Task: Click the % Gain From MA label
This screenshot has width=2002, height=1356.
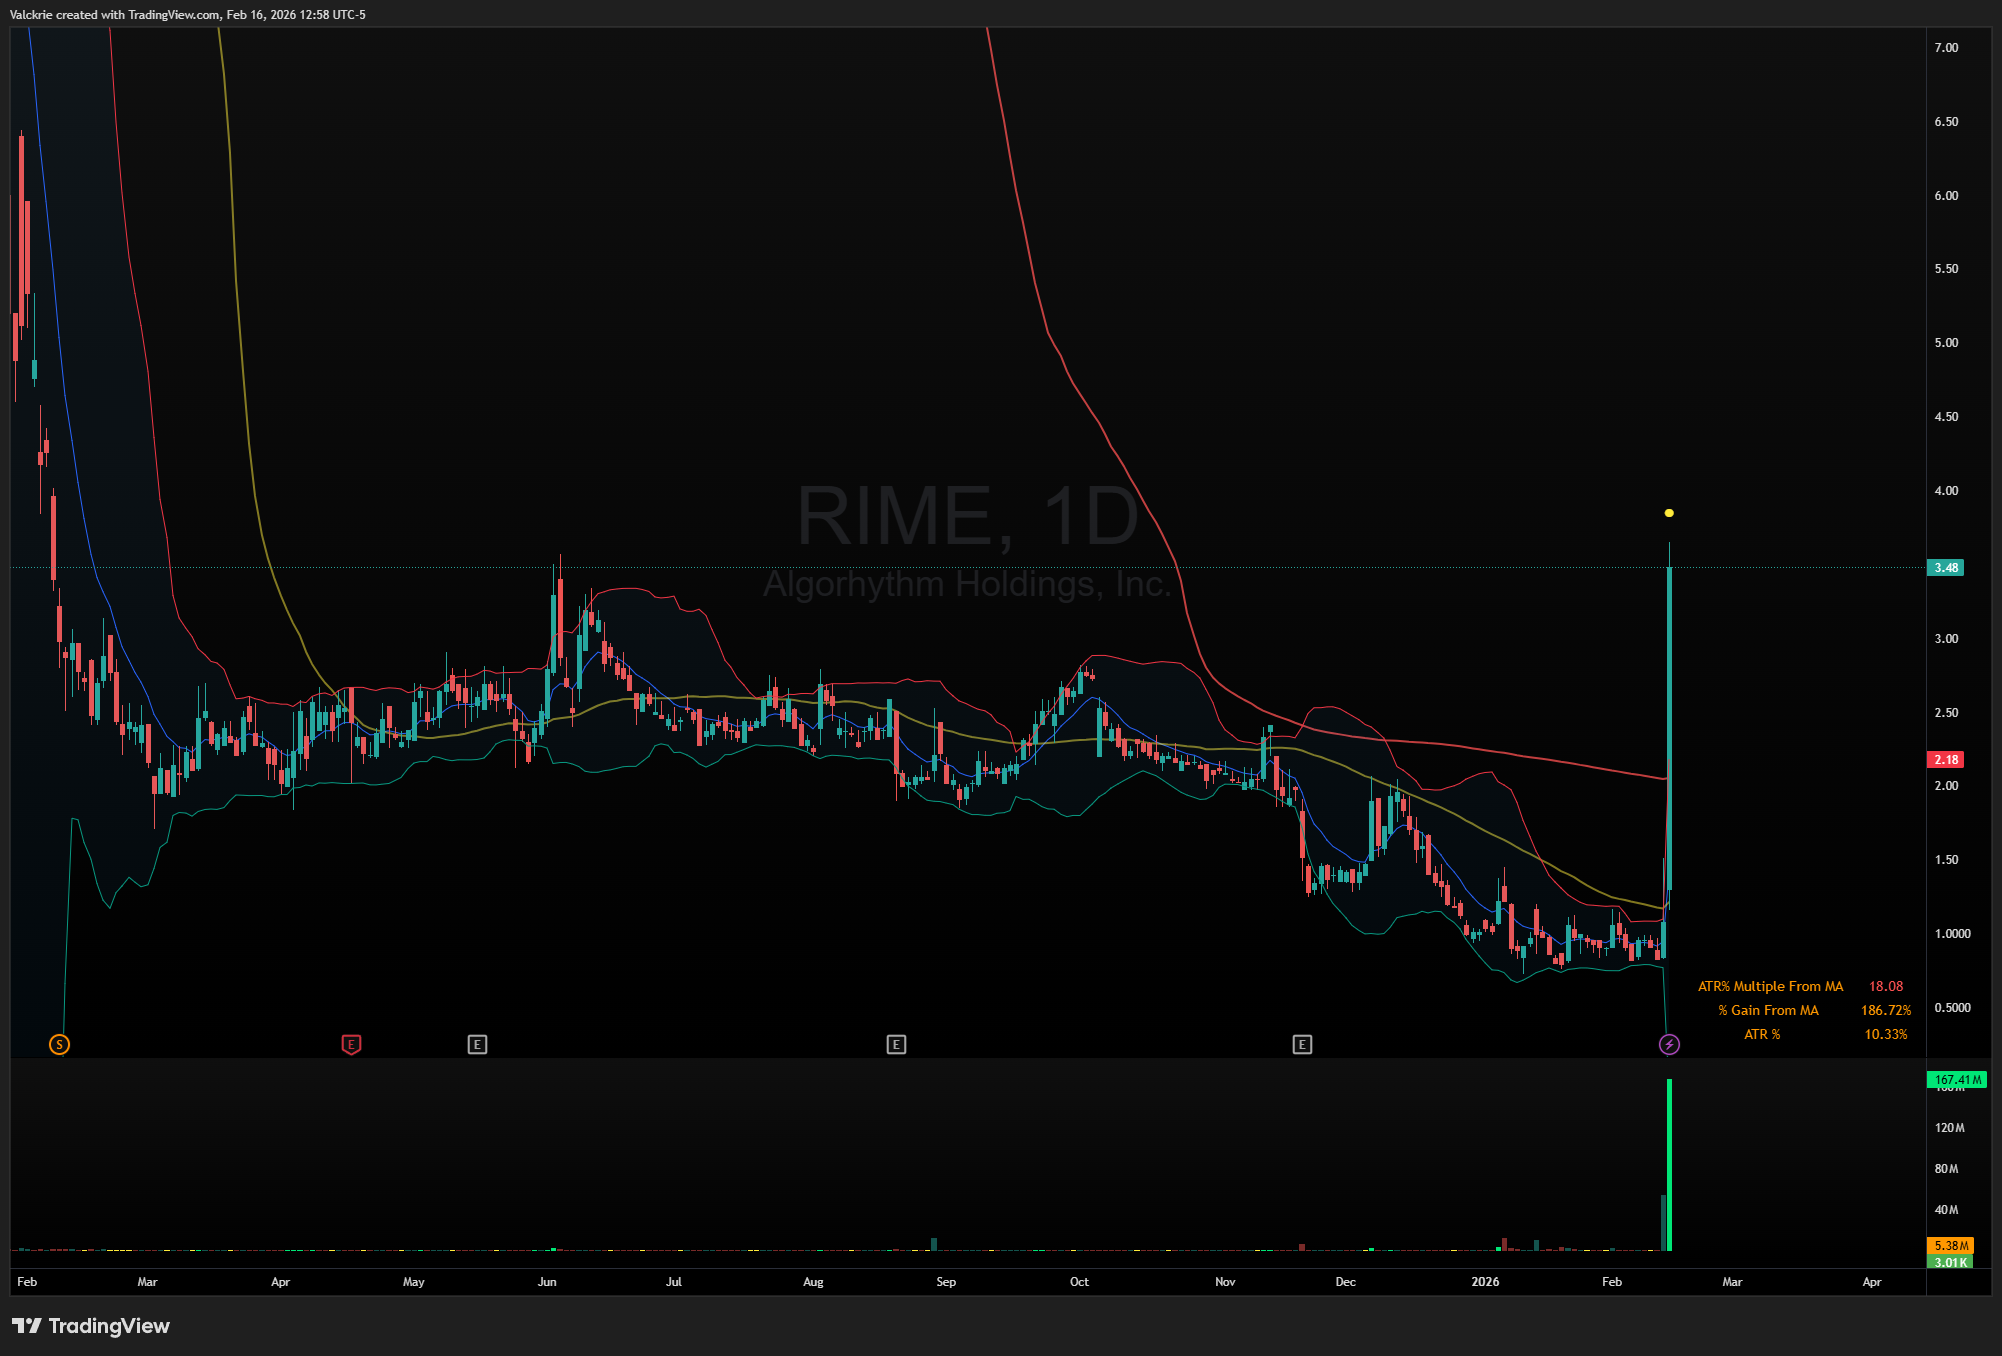Action: [x=1768, y=1011]
